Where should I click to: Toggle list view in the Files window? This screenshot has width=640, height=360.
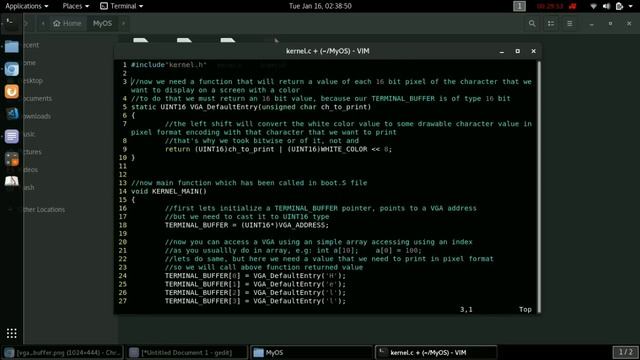tap(551, 23)
